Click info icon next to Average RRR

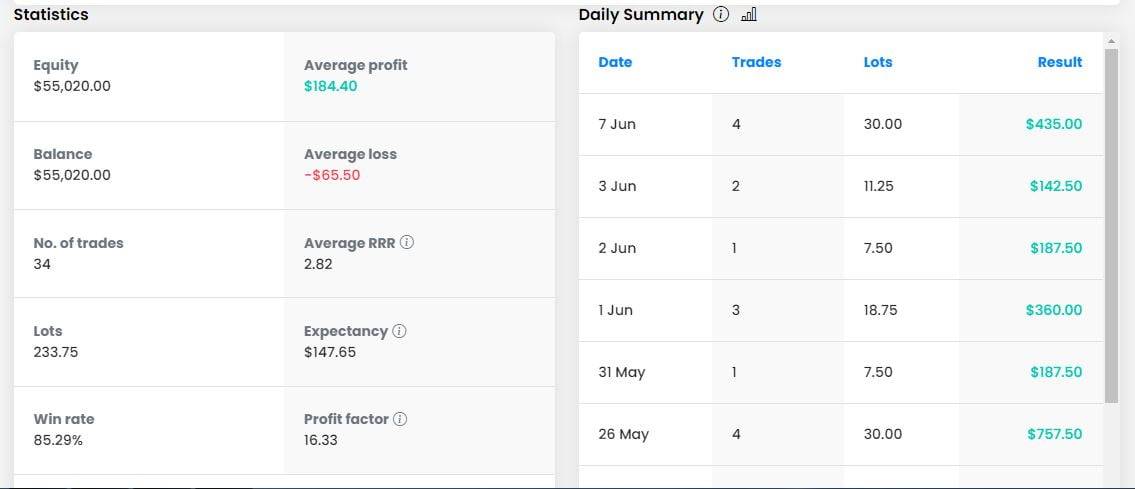tap(407, 243)
